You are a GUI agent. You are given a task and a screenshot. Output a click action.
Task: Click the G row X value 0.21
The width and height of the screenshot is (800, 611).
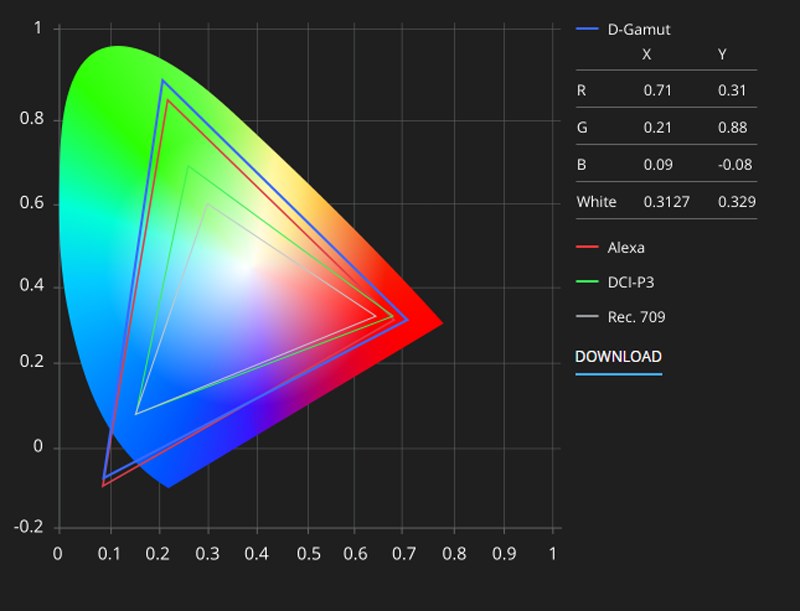[657, 128]
